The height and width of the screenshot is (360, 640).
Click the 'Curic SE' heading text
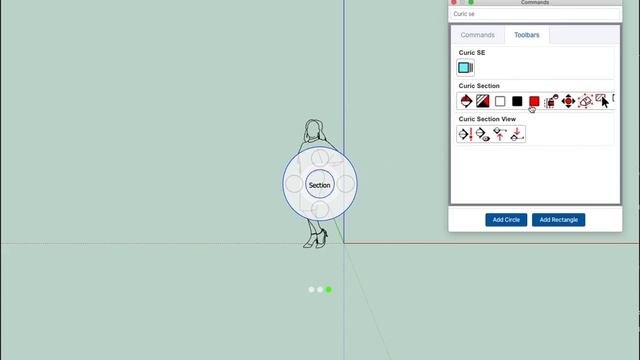[472, 53]
